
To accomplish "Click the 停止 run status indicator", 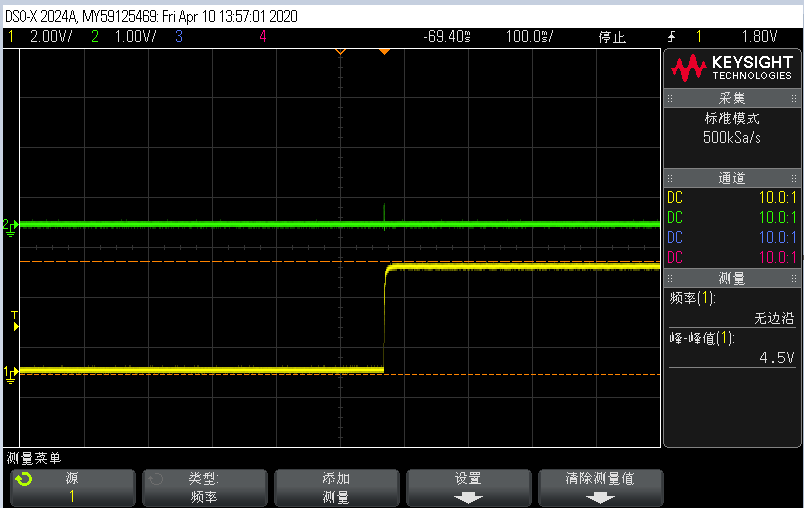I will pos(612,37).
